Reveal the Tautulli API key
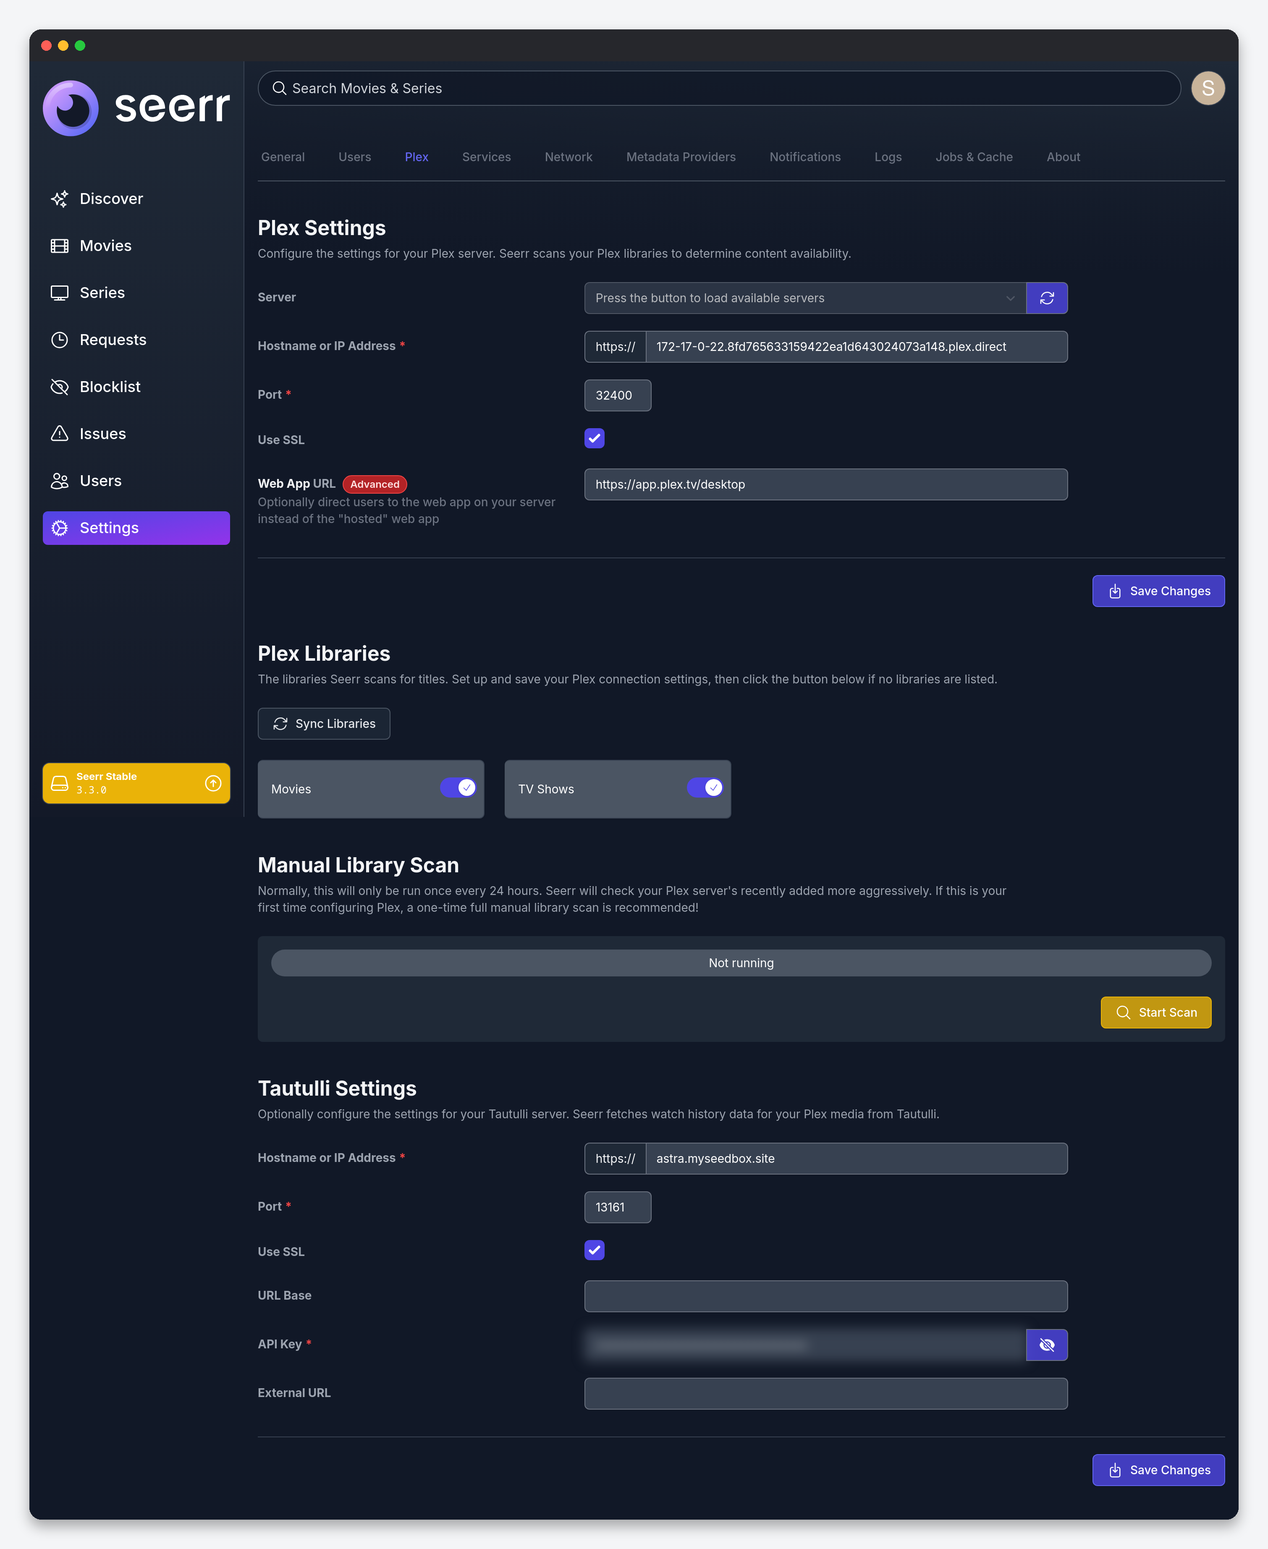 pos(1047,1345)
